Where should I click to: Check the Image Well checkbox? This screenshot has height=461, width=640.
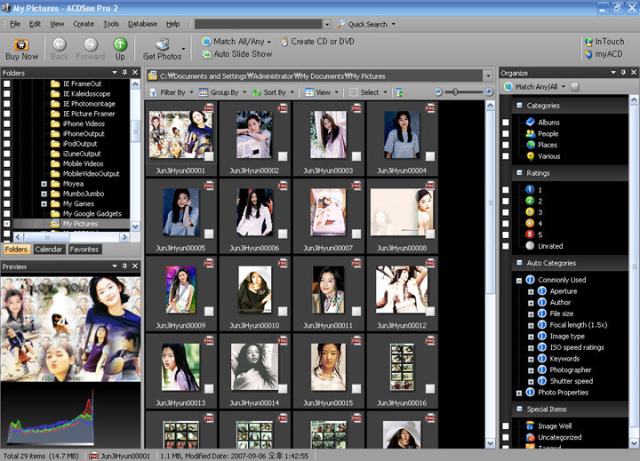tap(505, 426)
